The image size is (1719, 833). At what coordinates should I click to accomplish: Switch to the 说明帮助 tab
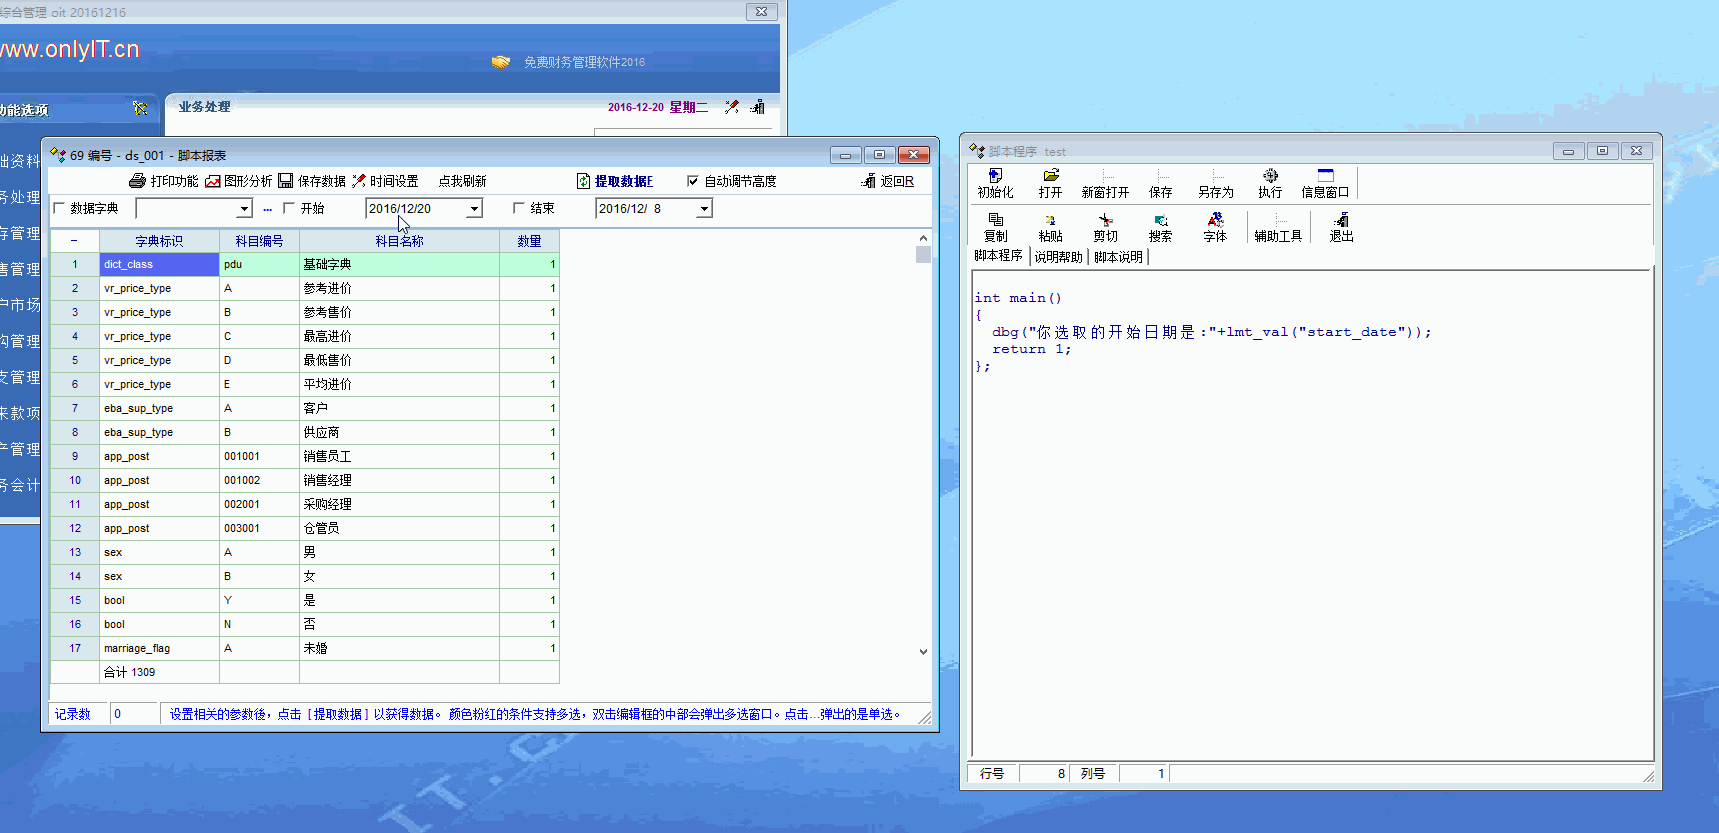(1058, 257)
